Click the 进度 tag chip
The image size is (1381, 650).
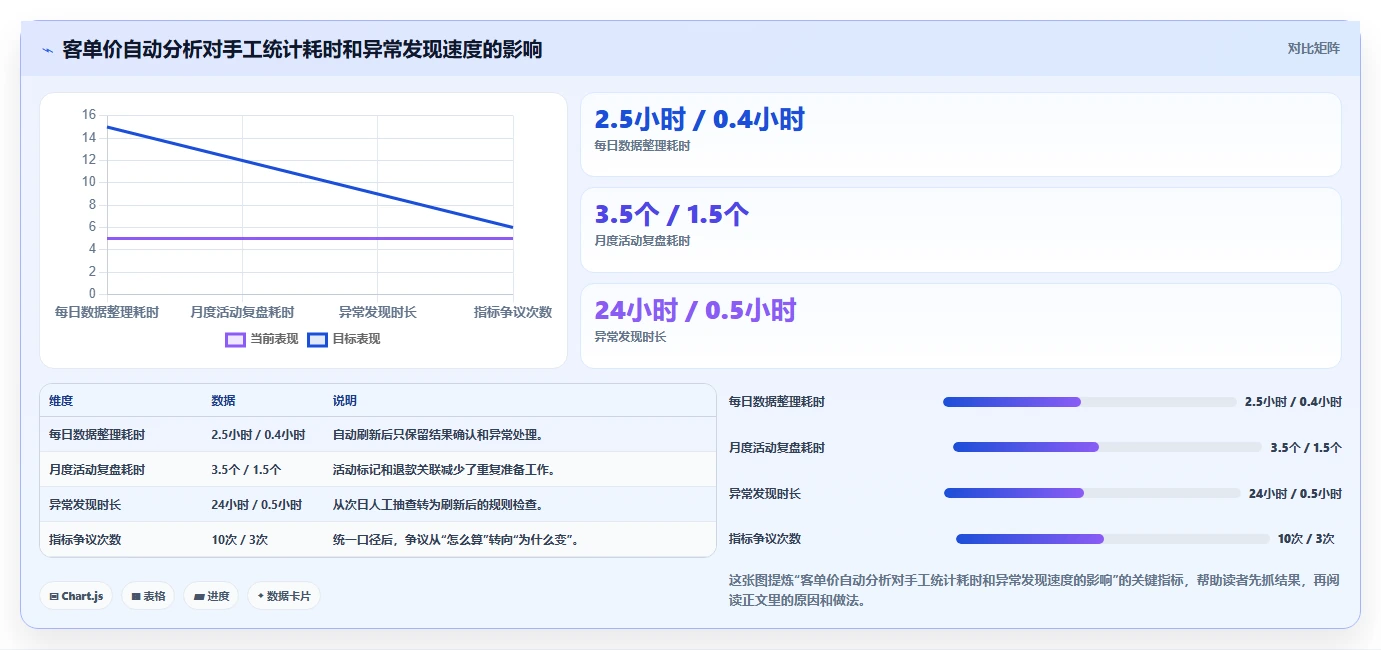pos(211,596)
